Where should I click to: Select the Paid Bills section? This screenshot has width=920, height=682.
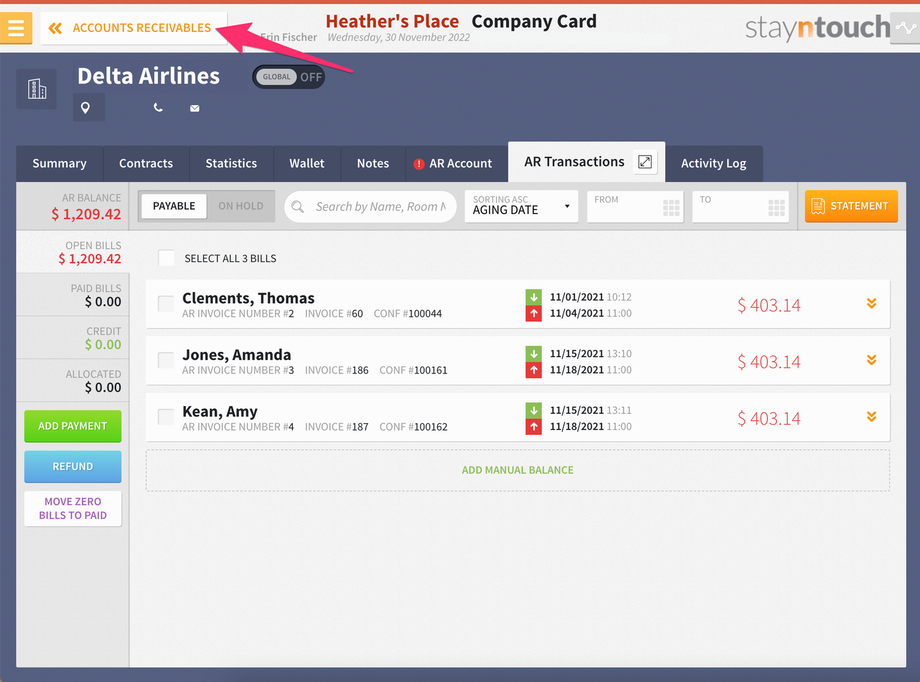click(73, 295)
